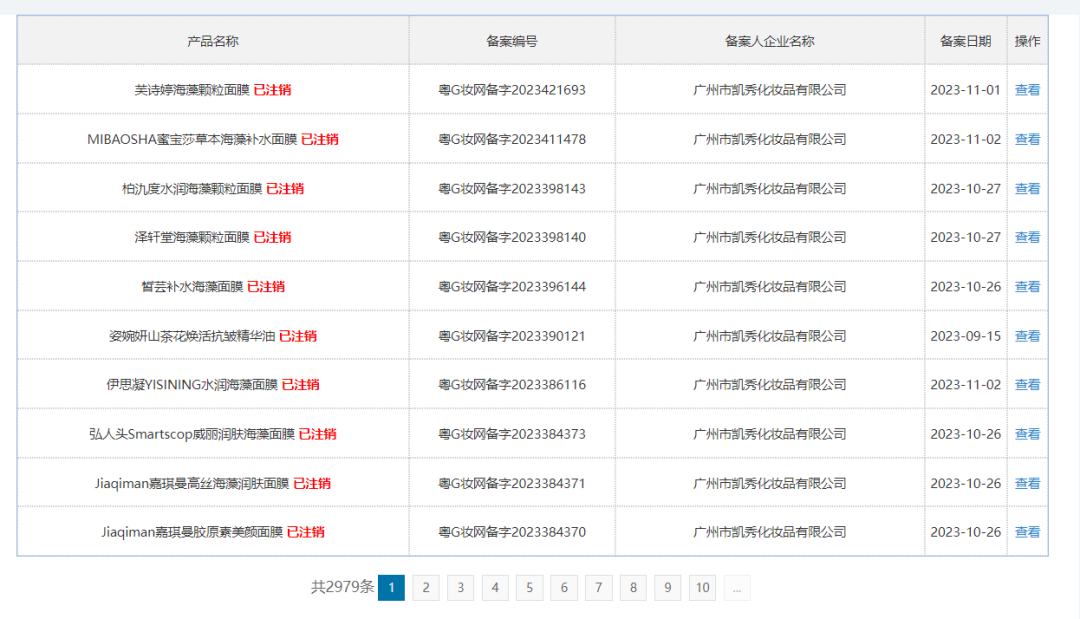Select product name Jiaqiman嘉琪曼高丝海藻润肤面膜
Screen dimensions: 1080x619
click(192, 483)
